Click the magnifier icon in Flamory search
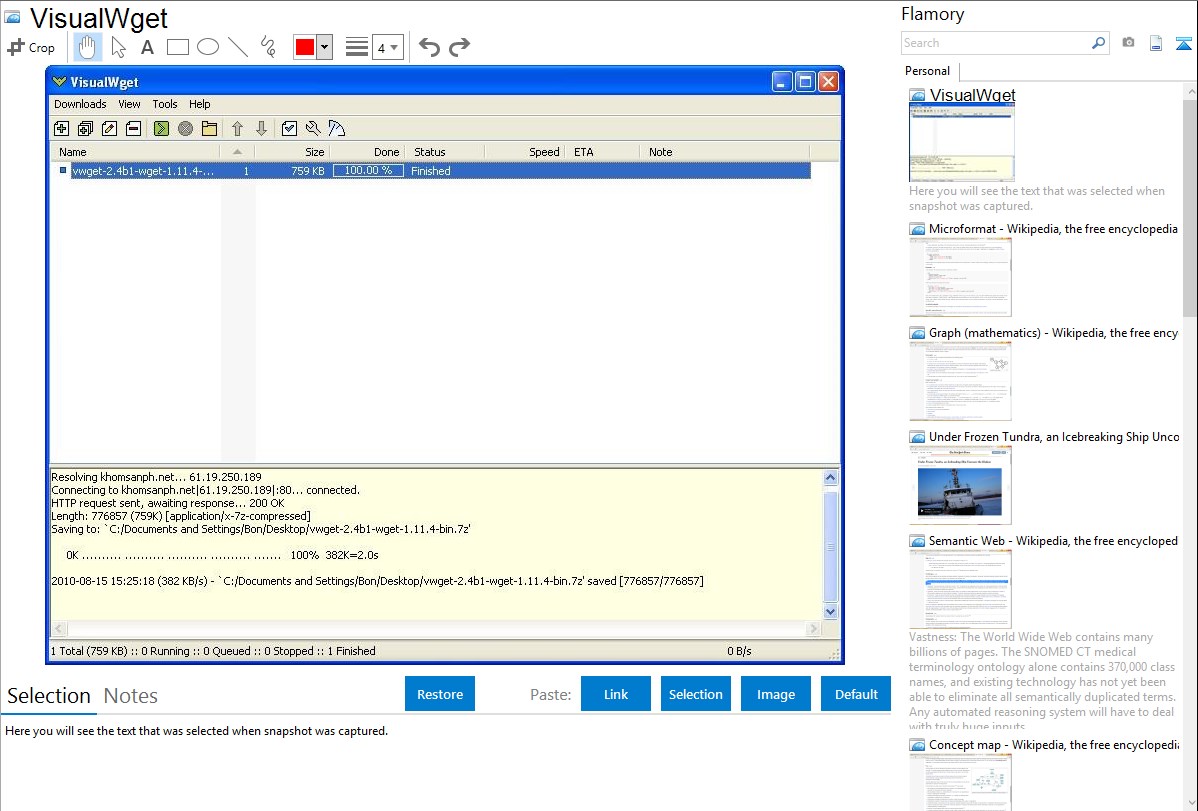The width and height of the screenshot is (1198, 811). (x=1098, y=43)
